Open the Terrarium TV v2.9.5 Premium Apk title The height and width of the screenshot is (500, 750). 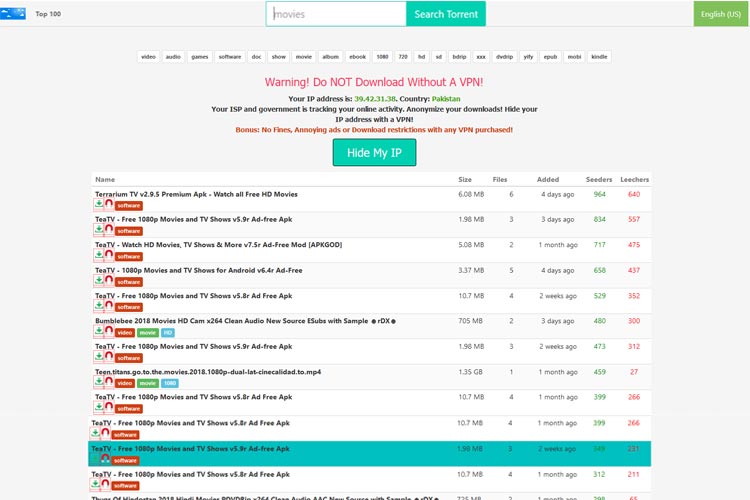pyautogui.click(x=196, y=194)
